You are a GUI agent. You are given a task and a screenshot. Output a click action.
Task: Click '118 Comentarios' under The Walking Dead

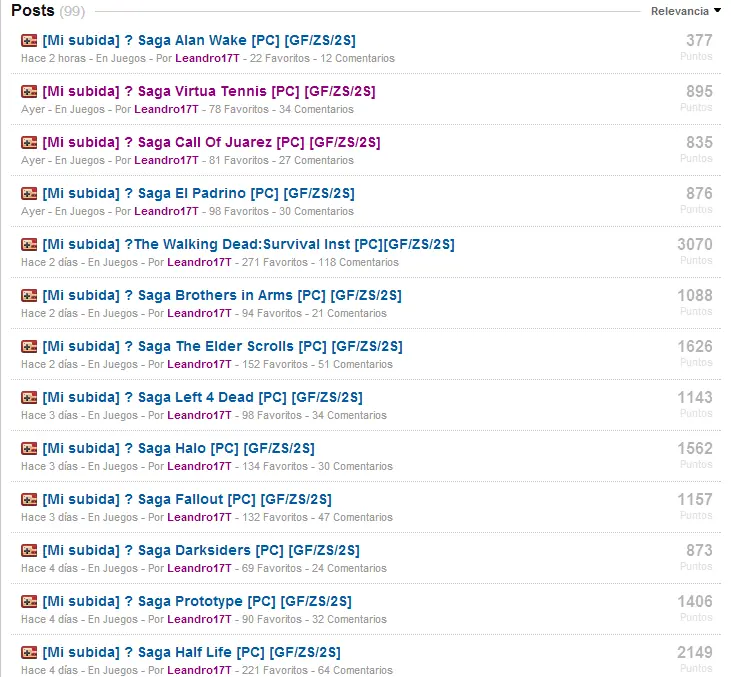359,262
